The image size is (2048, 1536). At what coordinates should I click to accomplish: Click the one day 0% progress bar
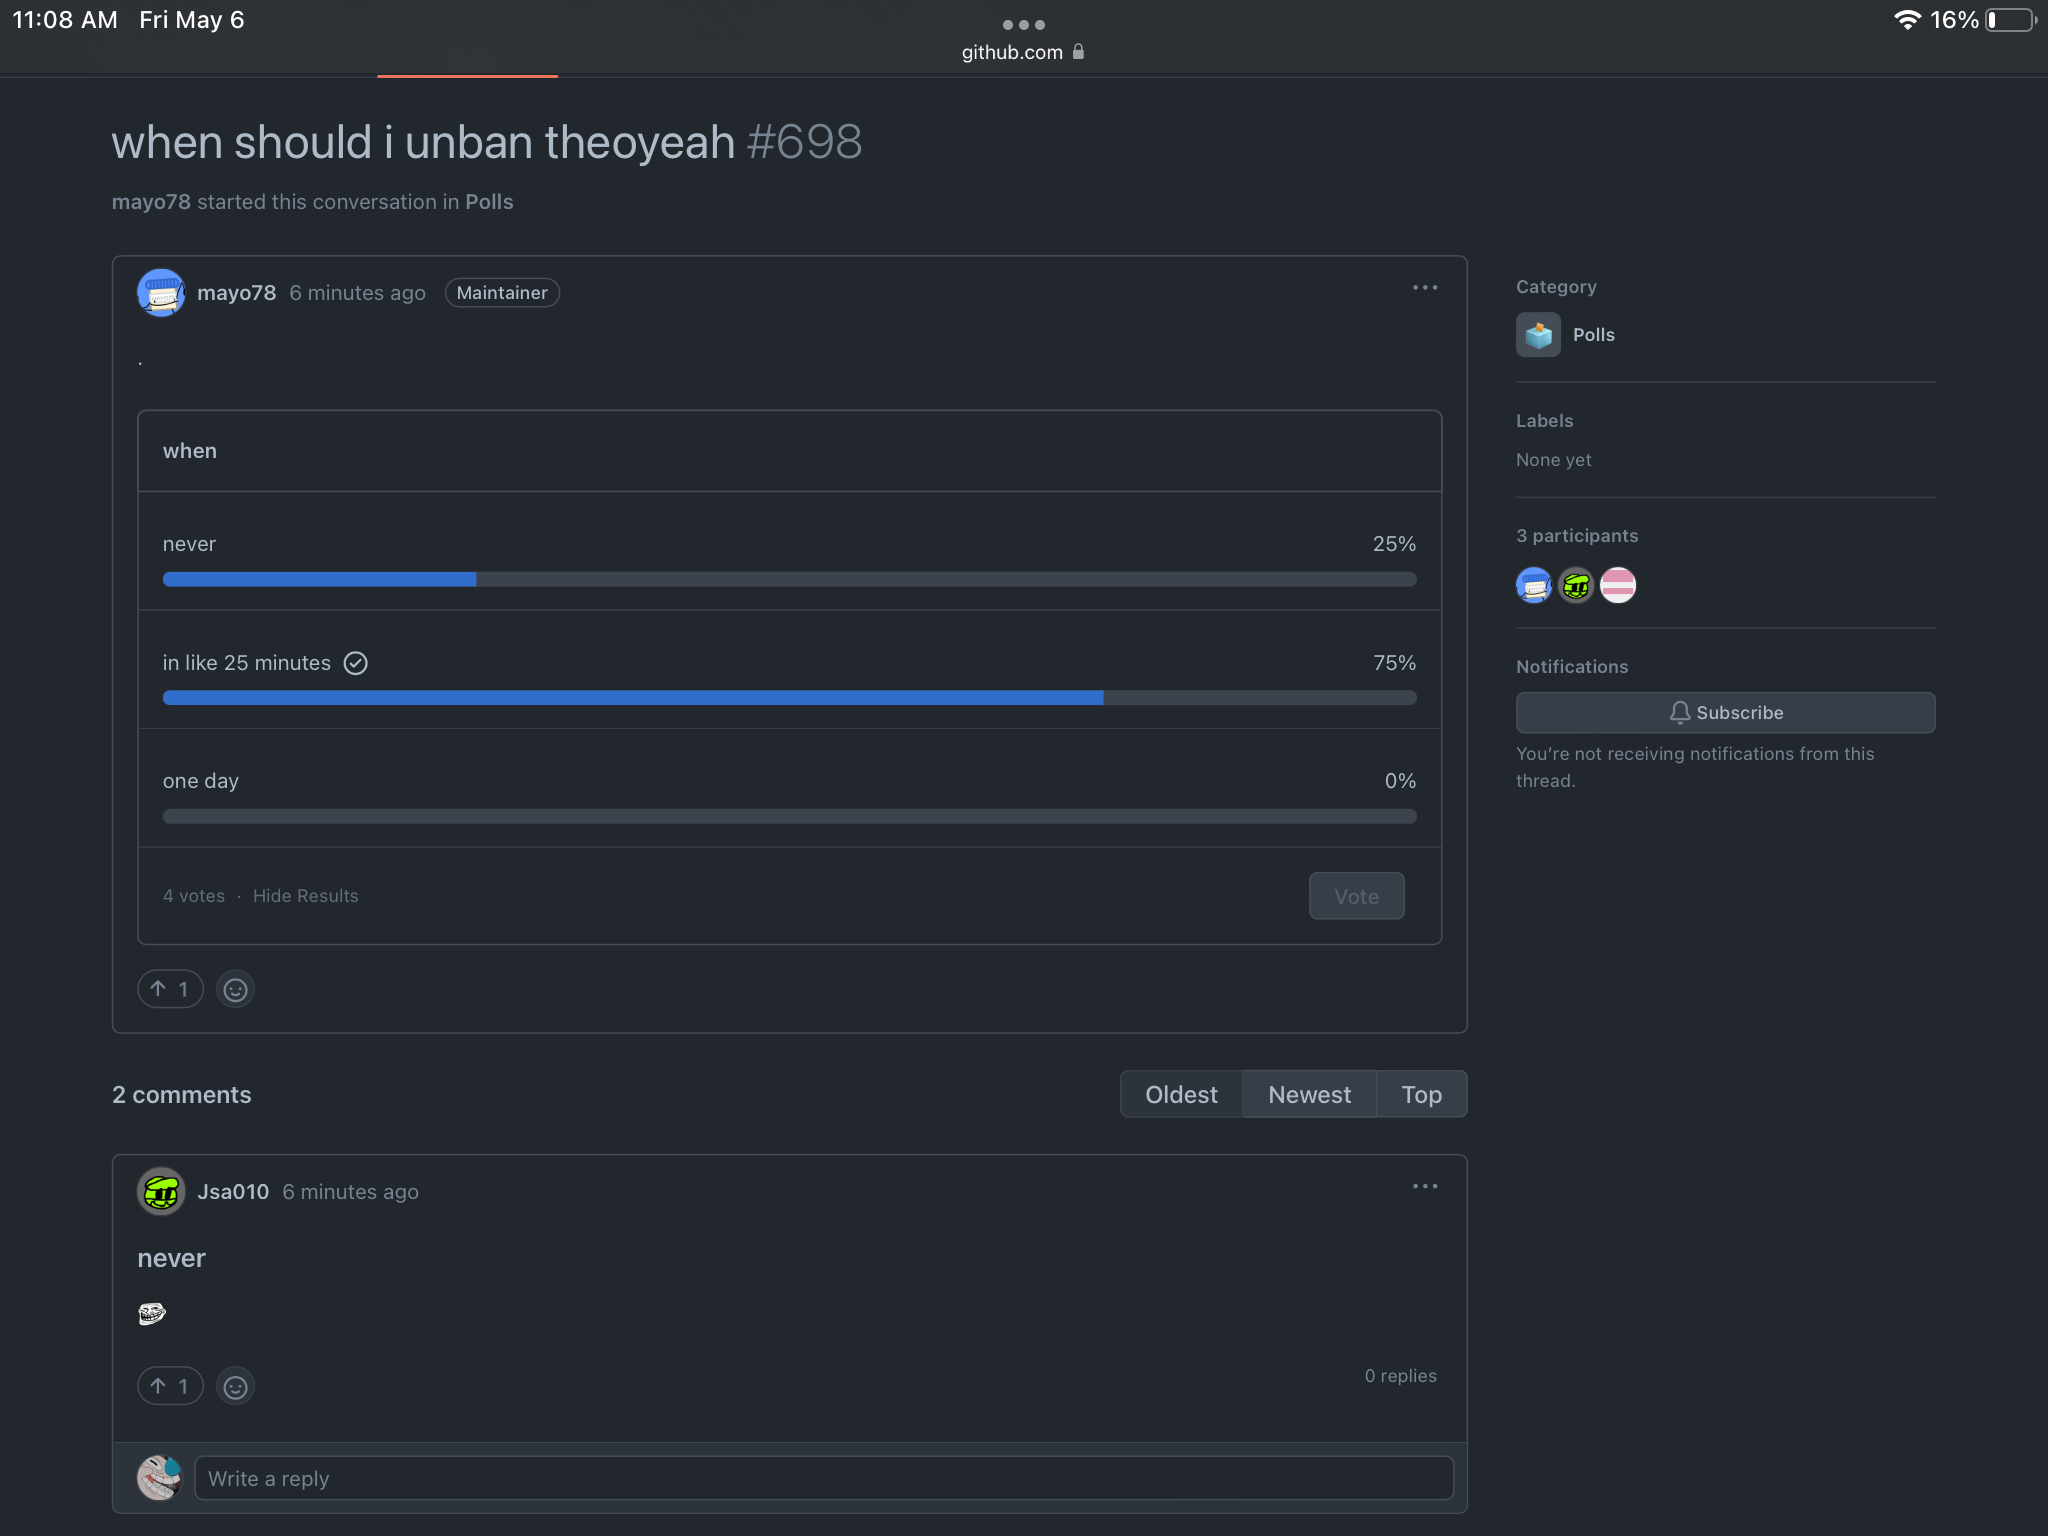point(789,816)
